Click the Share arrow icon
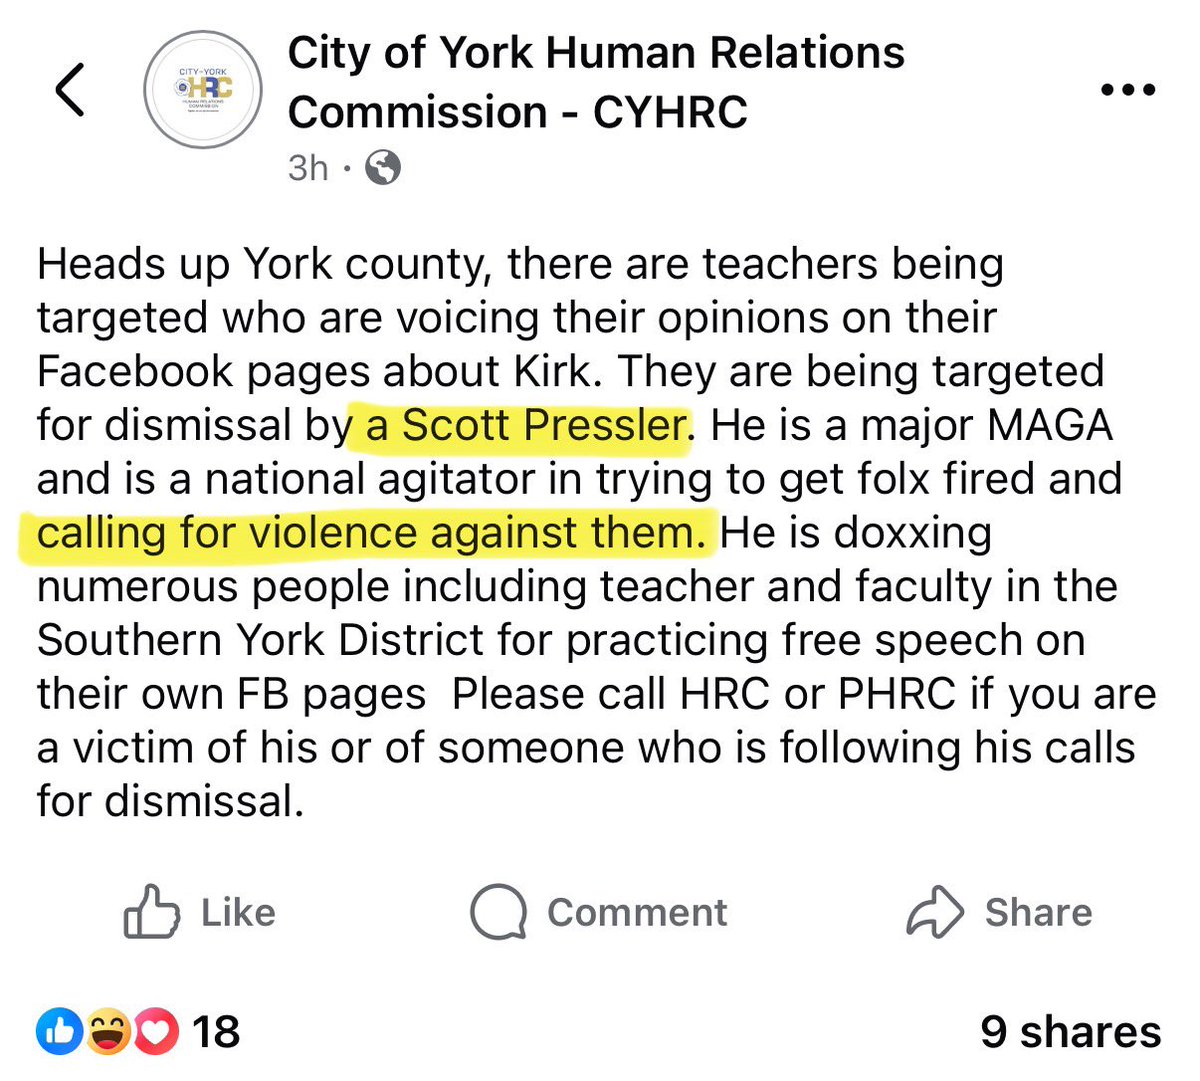 pyautogui.click(x=934, y=911)
